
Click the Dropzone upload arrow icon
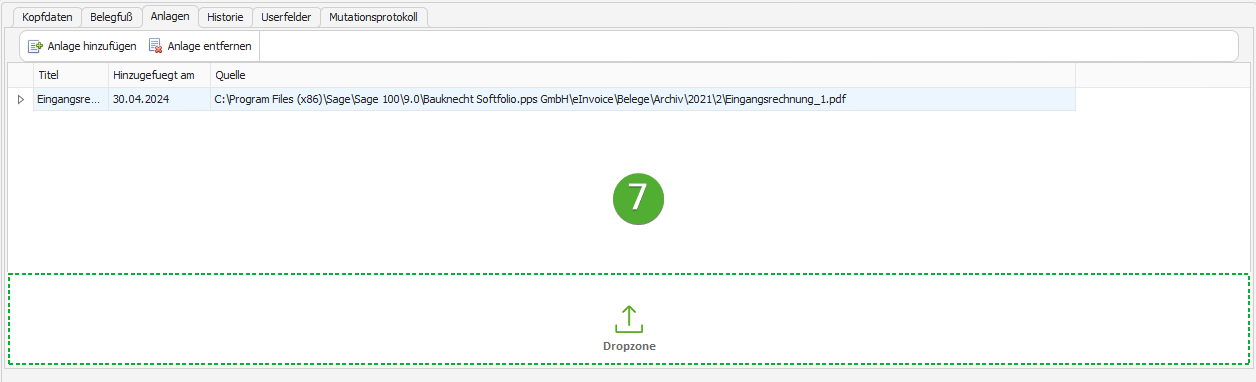click(629, 318)
